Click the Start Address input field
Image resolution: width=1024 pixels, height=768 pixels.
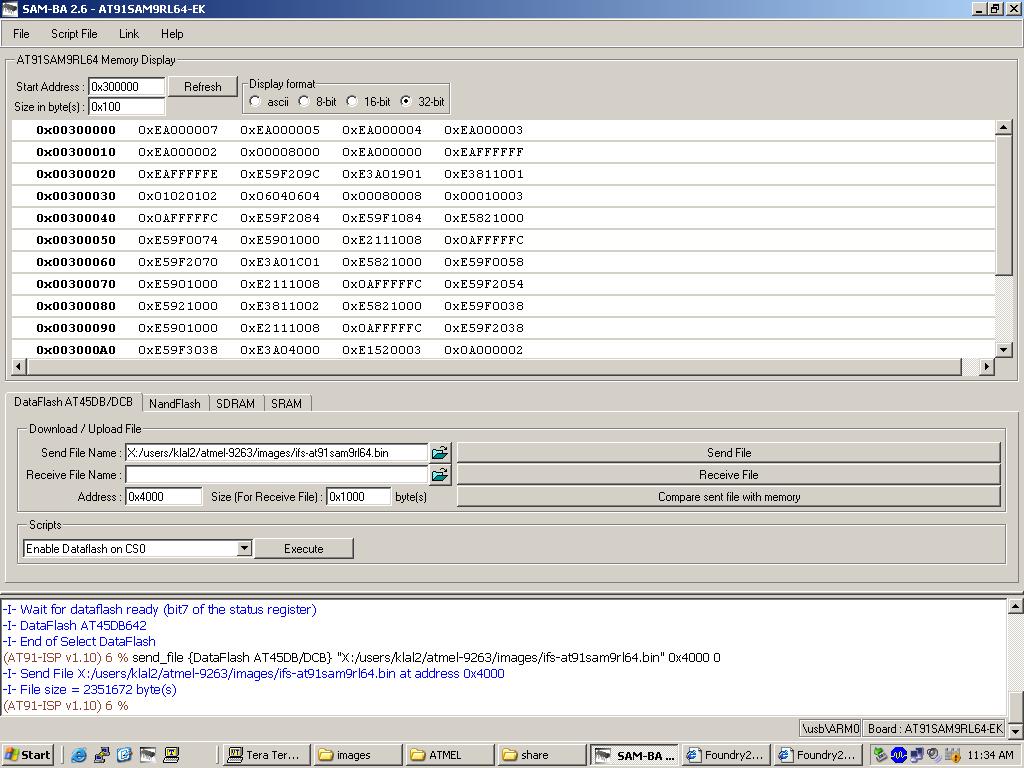[126, 87]
